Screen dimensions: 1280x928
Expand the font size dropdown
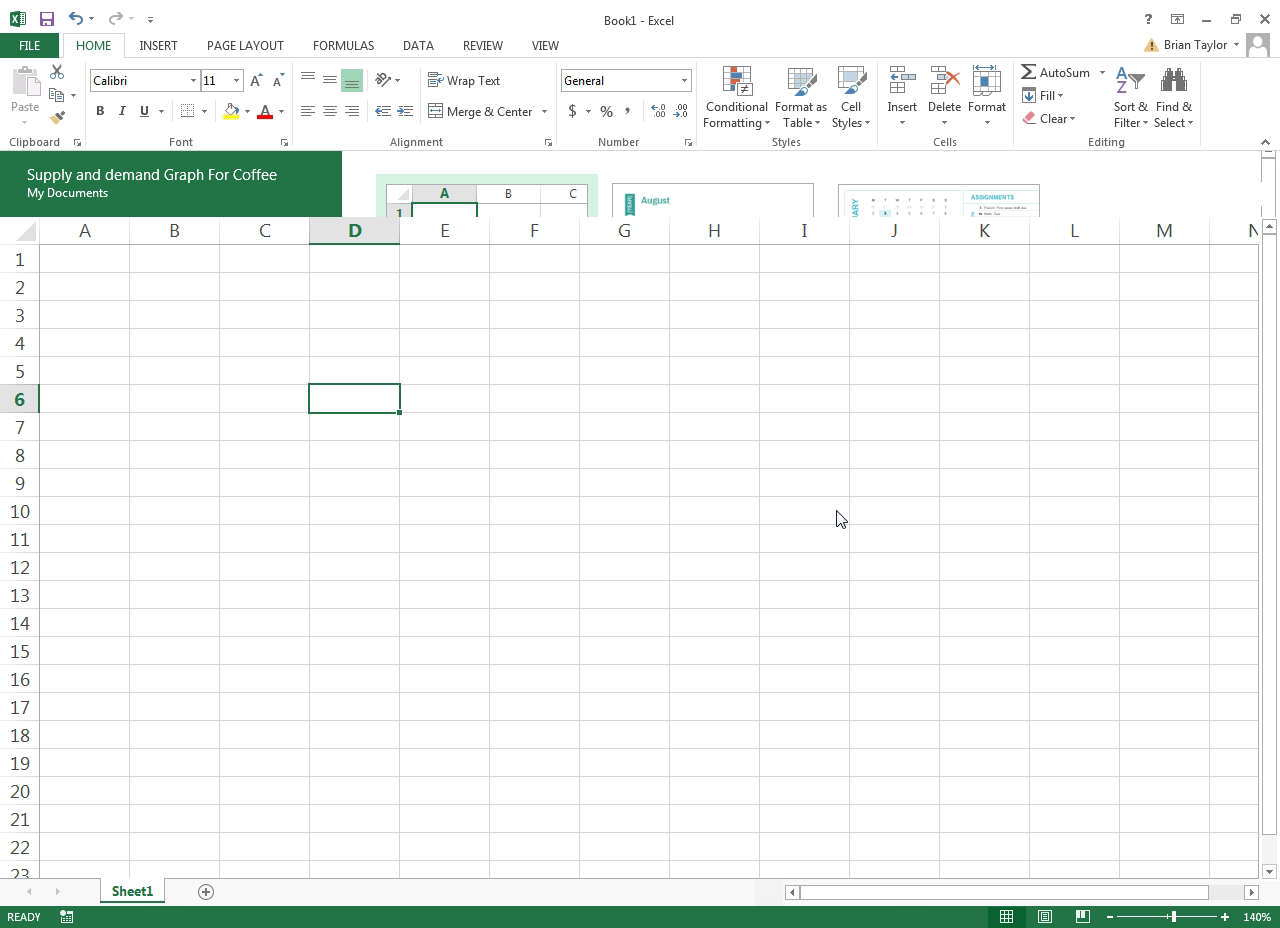237,81
